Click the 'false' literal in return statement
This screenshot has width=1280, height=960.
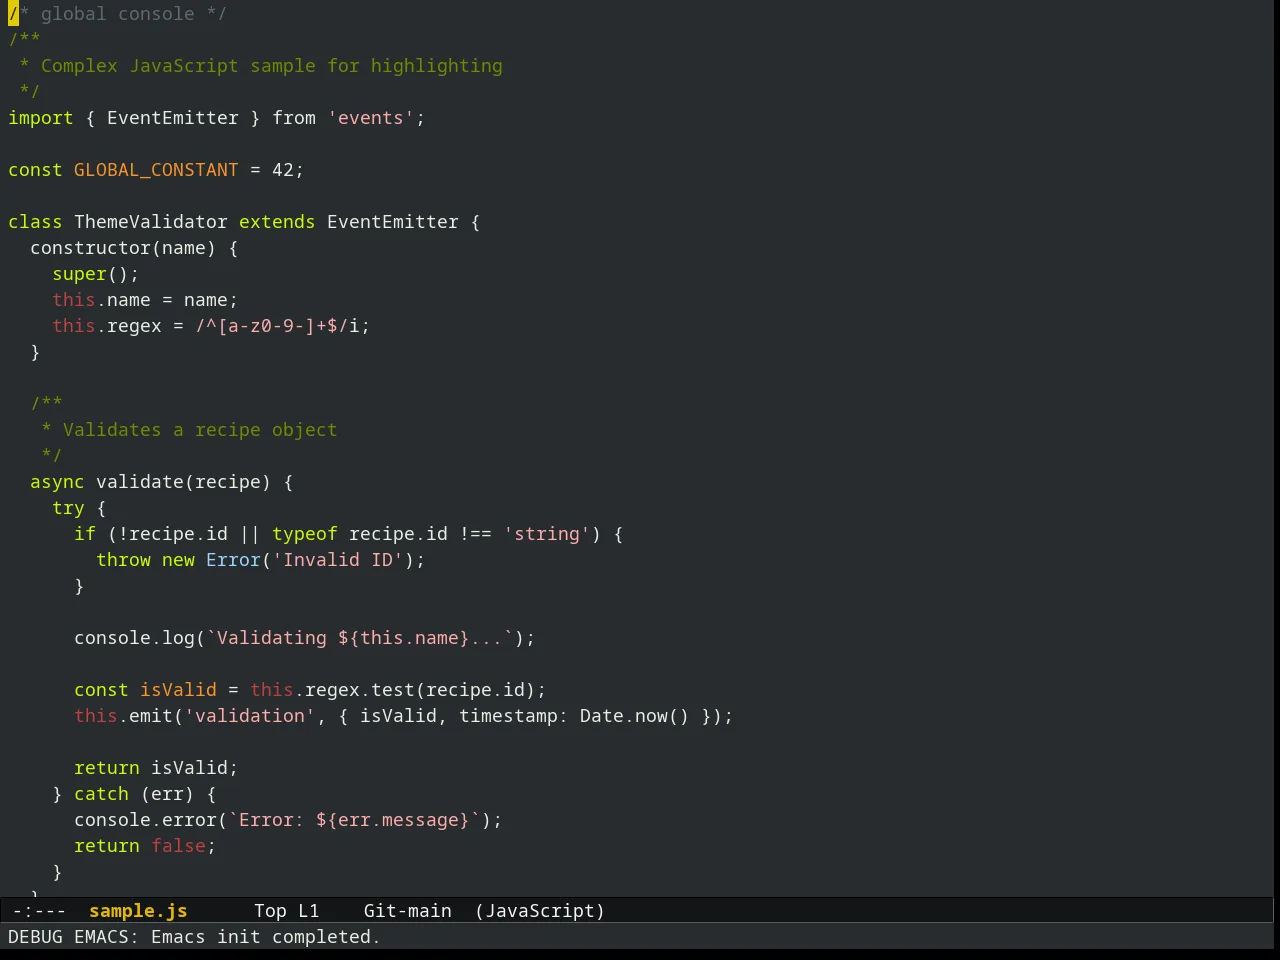tap(178, 846)
